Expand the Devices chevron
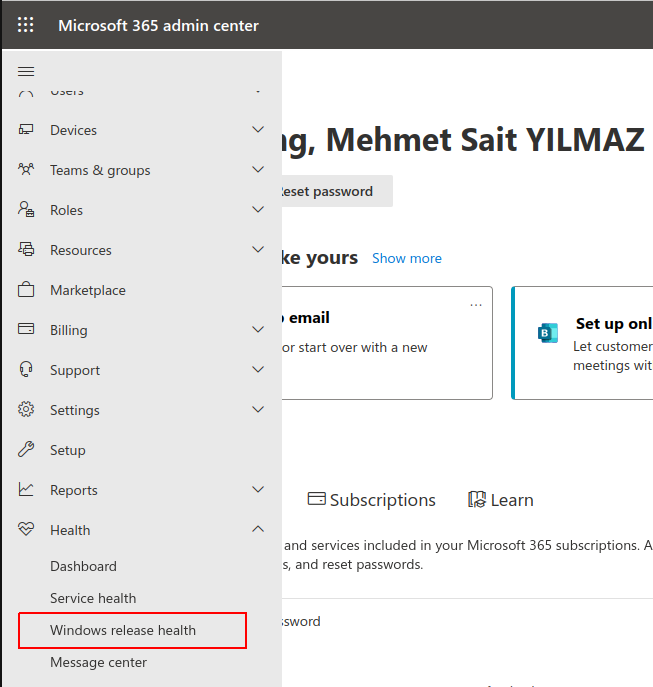Image resolution: width=653 pixels, height=687 pixels. pyautogui.click(x=258, y=130)
